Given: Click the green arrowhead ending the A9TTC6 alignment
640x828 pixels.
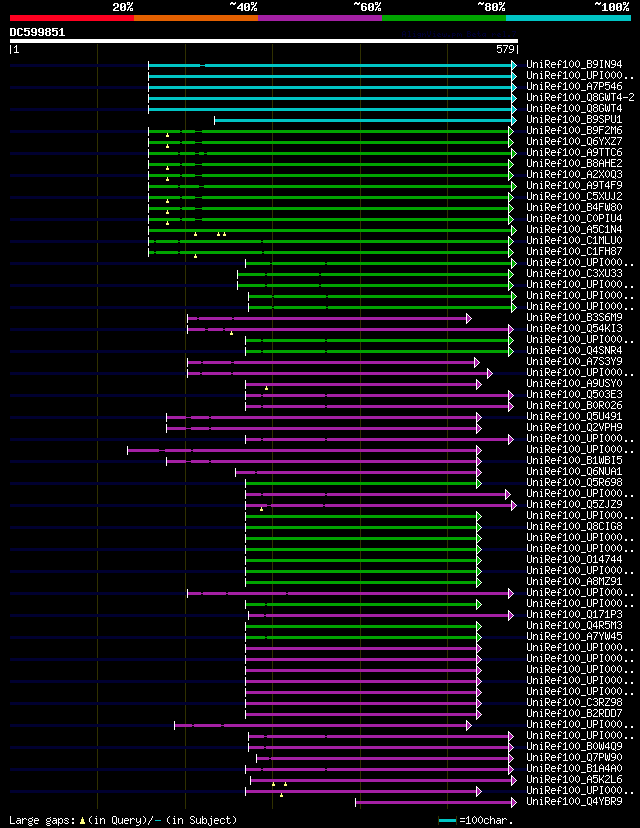Looking at the screenshot, I should (514, 153).
